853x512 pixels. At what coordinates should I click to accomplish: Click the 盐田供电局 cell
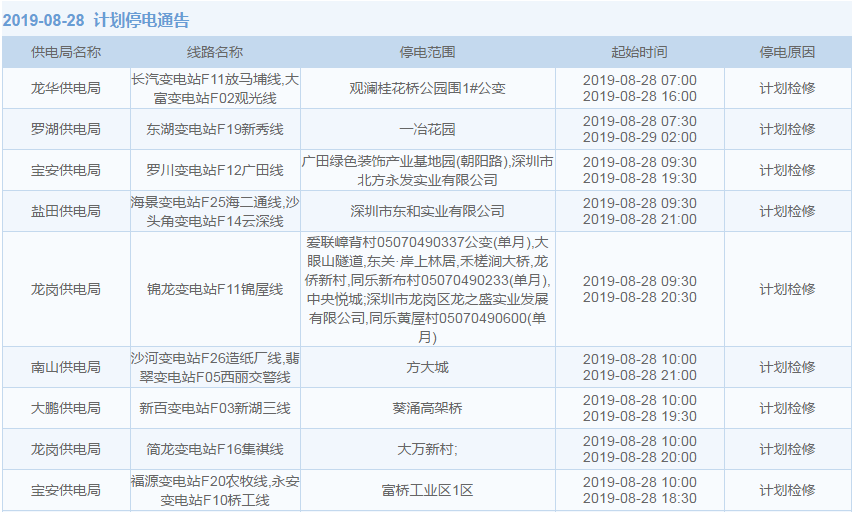point(66,211)
